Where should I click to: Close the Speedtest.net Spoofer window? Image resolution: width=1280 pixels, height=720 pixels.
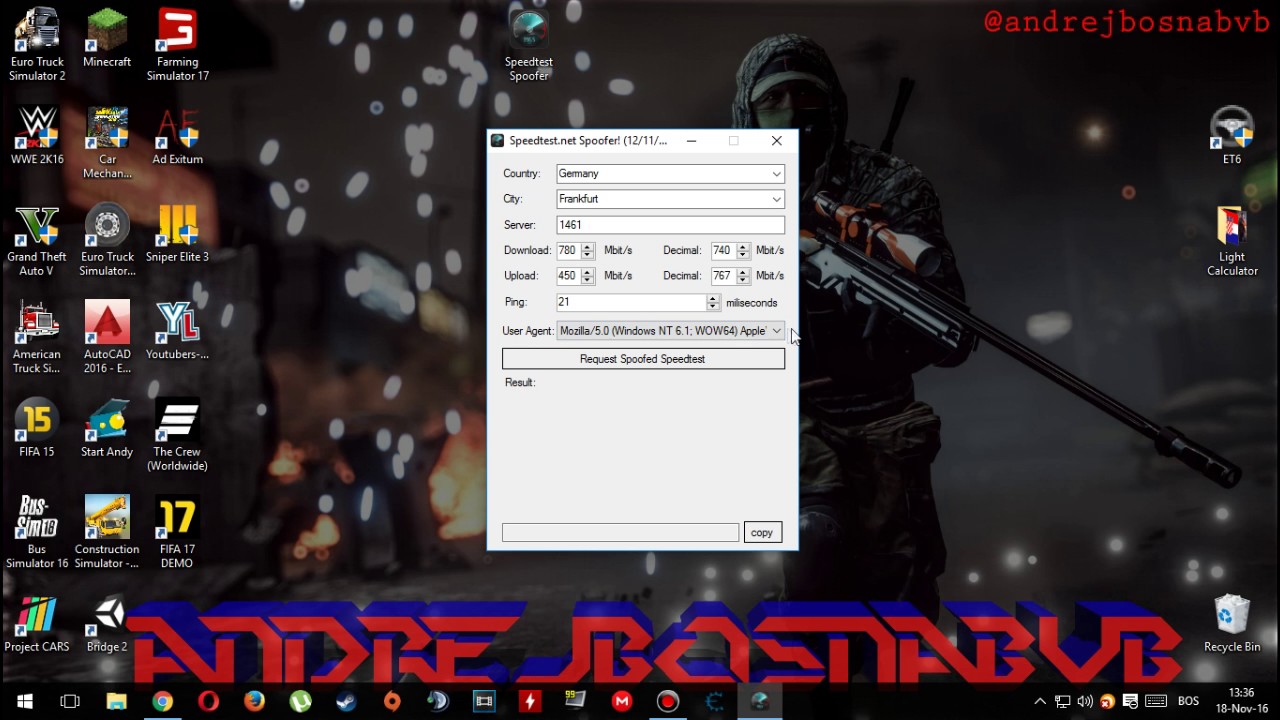776,141
